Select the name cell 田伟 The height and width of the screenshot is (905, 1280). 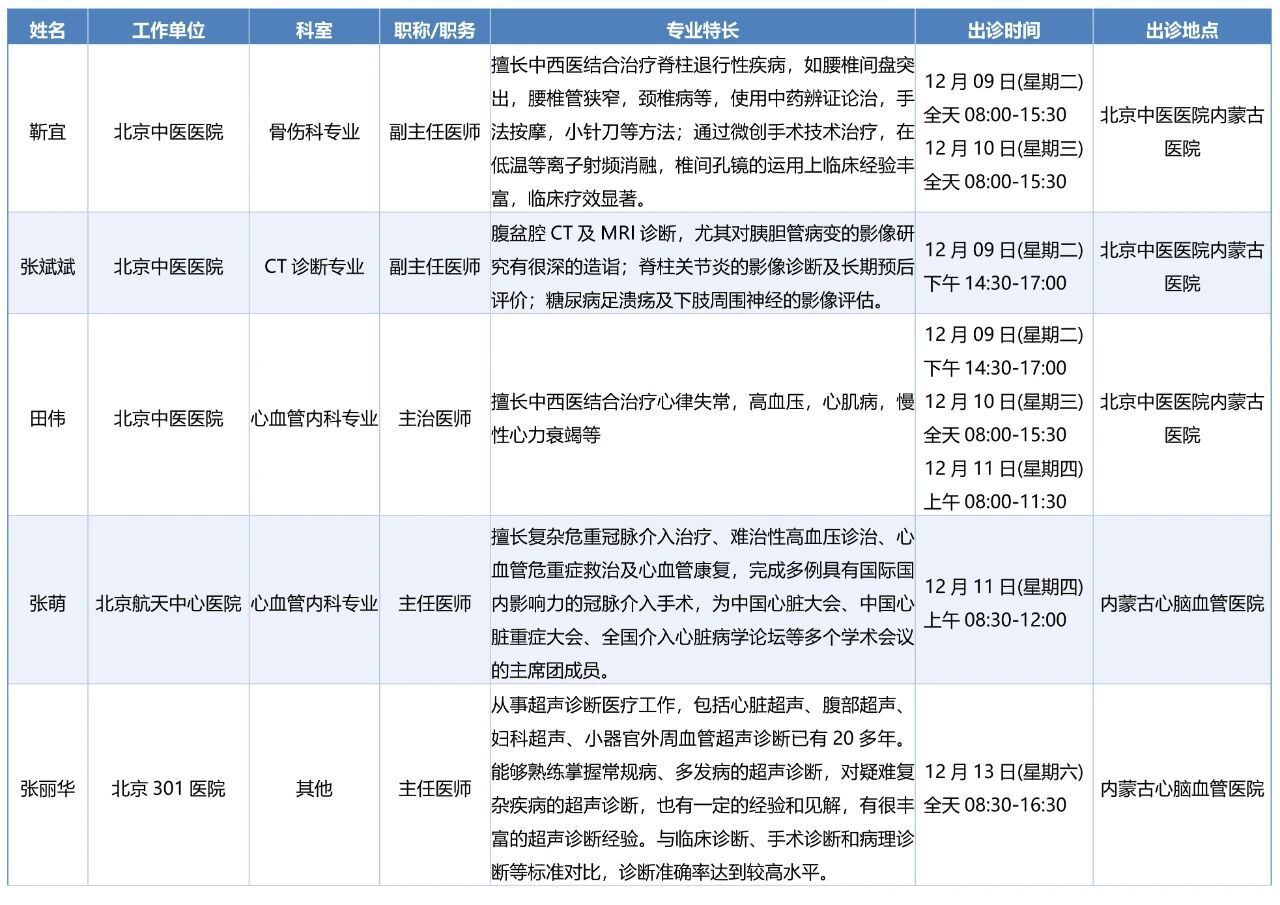[47, 418]
